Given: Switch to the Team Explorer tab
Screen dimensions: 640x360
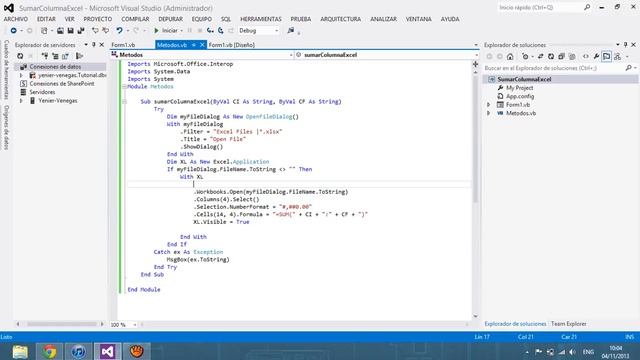Looking at the screenshot, I should click(x=569, y=324).
